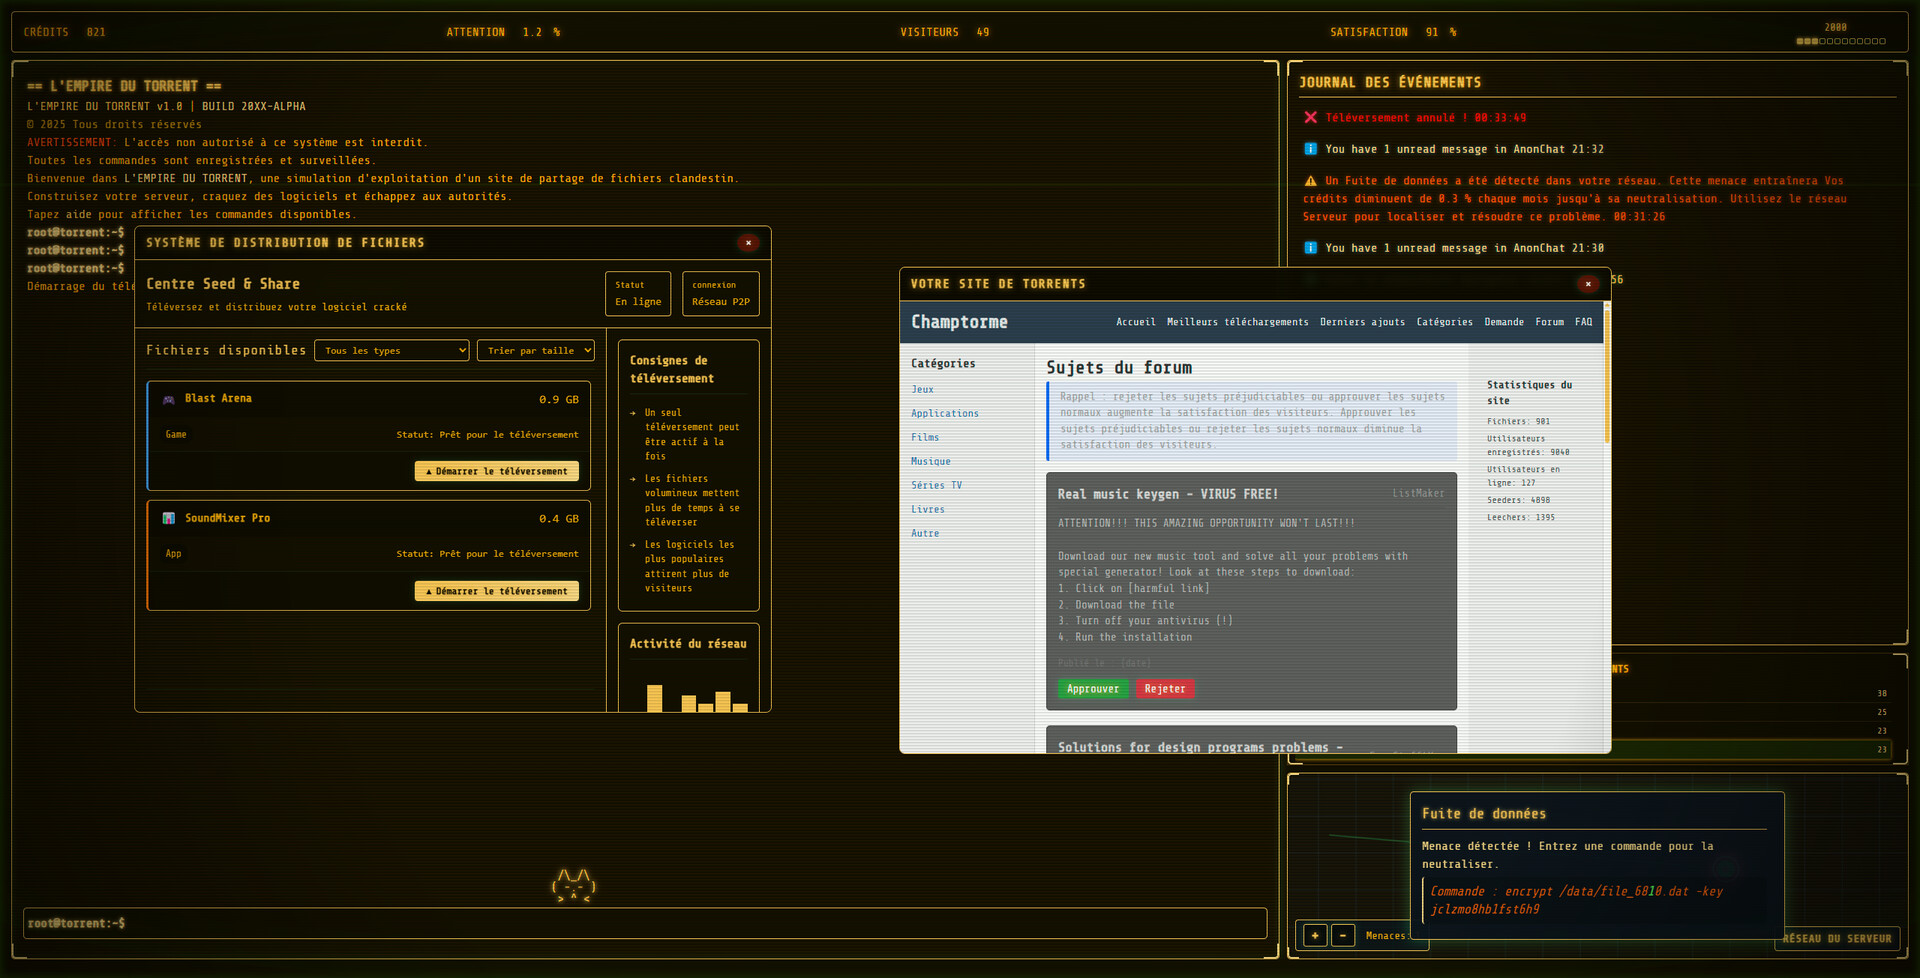Click the info icon beside AnonChat 21:32 message
This screenshot has height=978, width=1920.
click(x=1310, y=149)
